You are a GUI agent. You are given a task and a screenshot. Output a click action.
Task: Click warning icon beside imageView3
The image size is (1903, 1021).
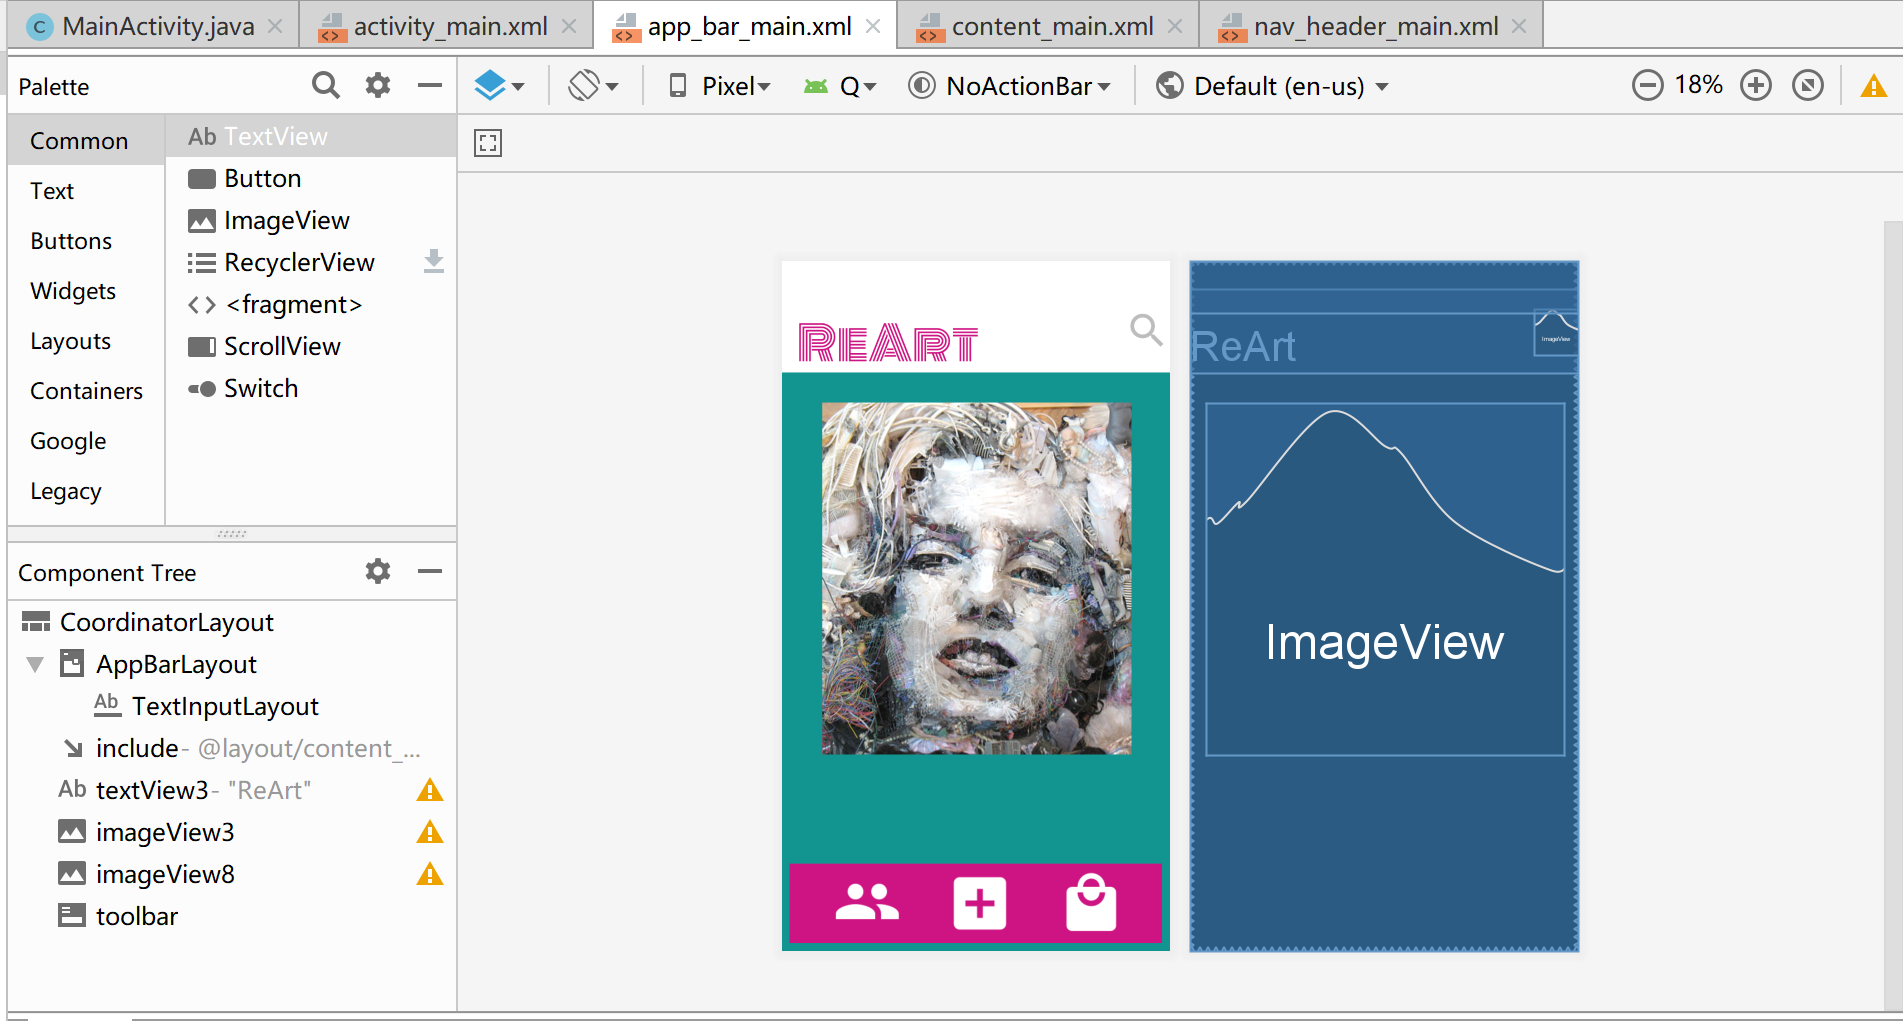pos(430,832)
